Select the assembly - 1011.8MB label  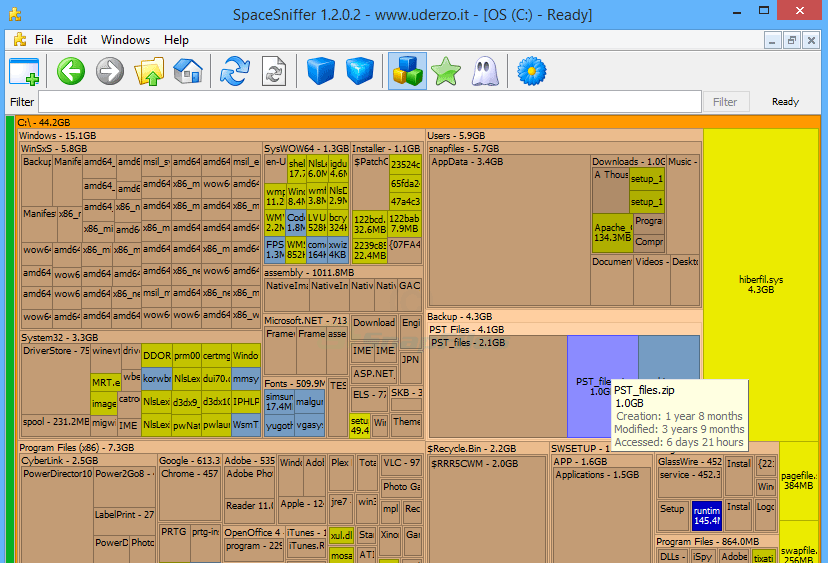pyautogui.click(x=309, y=273)
